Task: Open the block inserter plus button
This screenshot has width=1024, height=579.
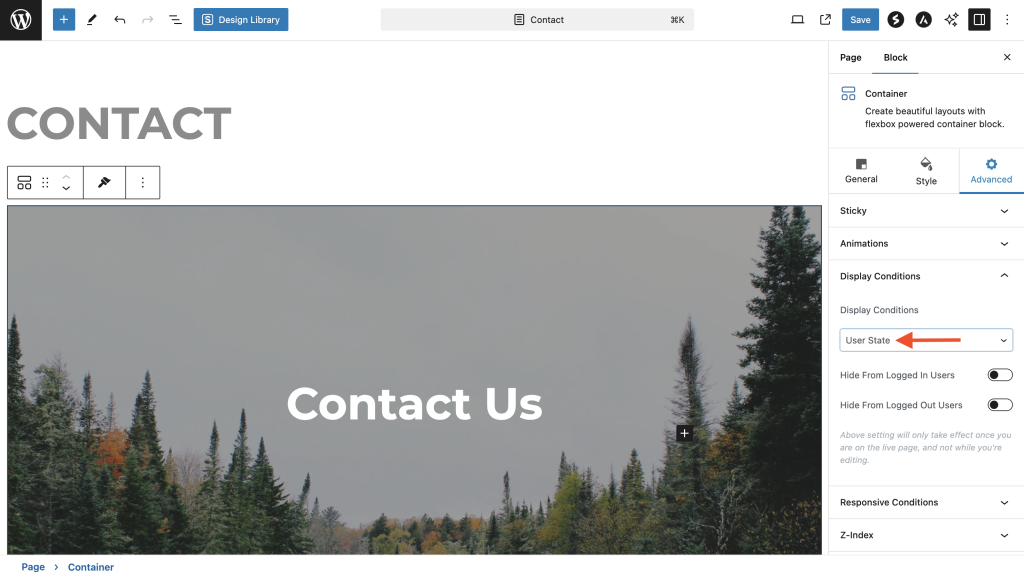Action: pyautogui.click(x=63, y=20)
